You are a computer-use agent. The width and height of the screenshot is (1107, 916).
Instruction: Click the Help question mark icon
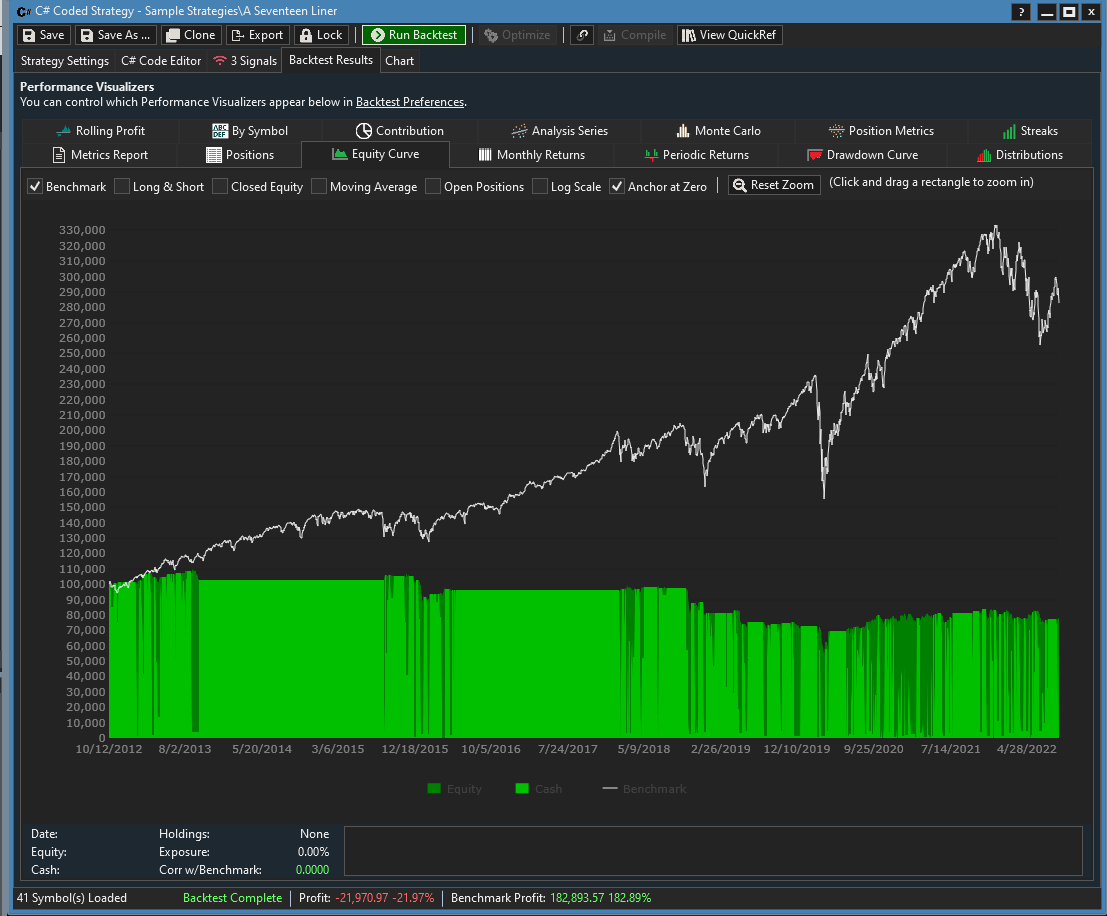pyautogui.click(x=1019, y=12)
